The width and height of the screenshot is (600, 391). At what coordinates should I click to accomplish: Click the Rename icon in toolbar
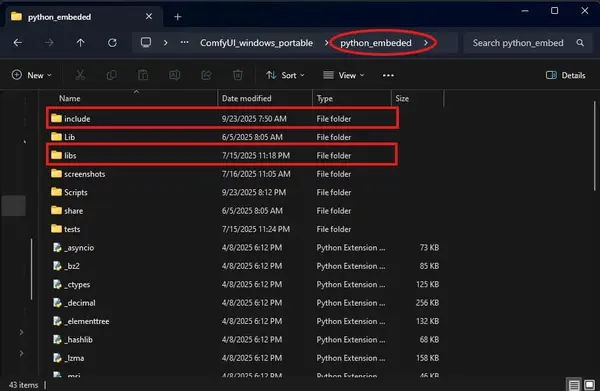coord(174,75)
